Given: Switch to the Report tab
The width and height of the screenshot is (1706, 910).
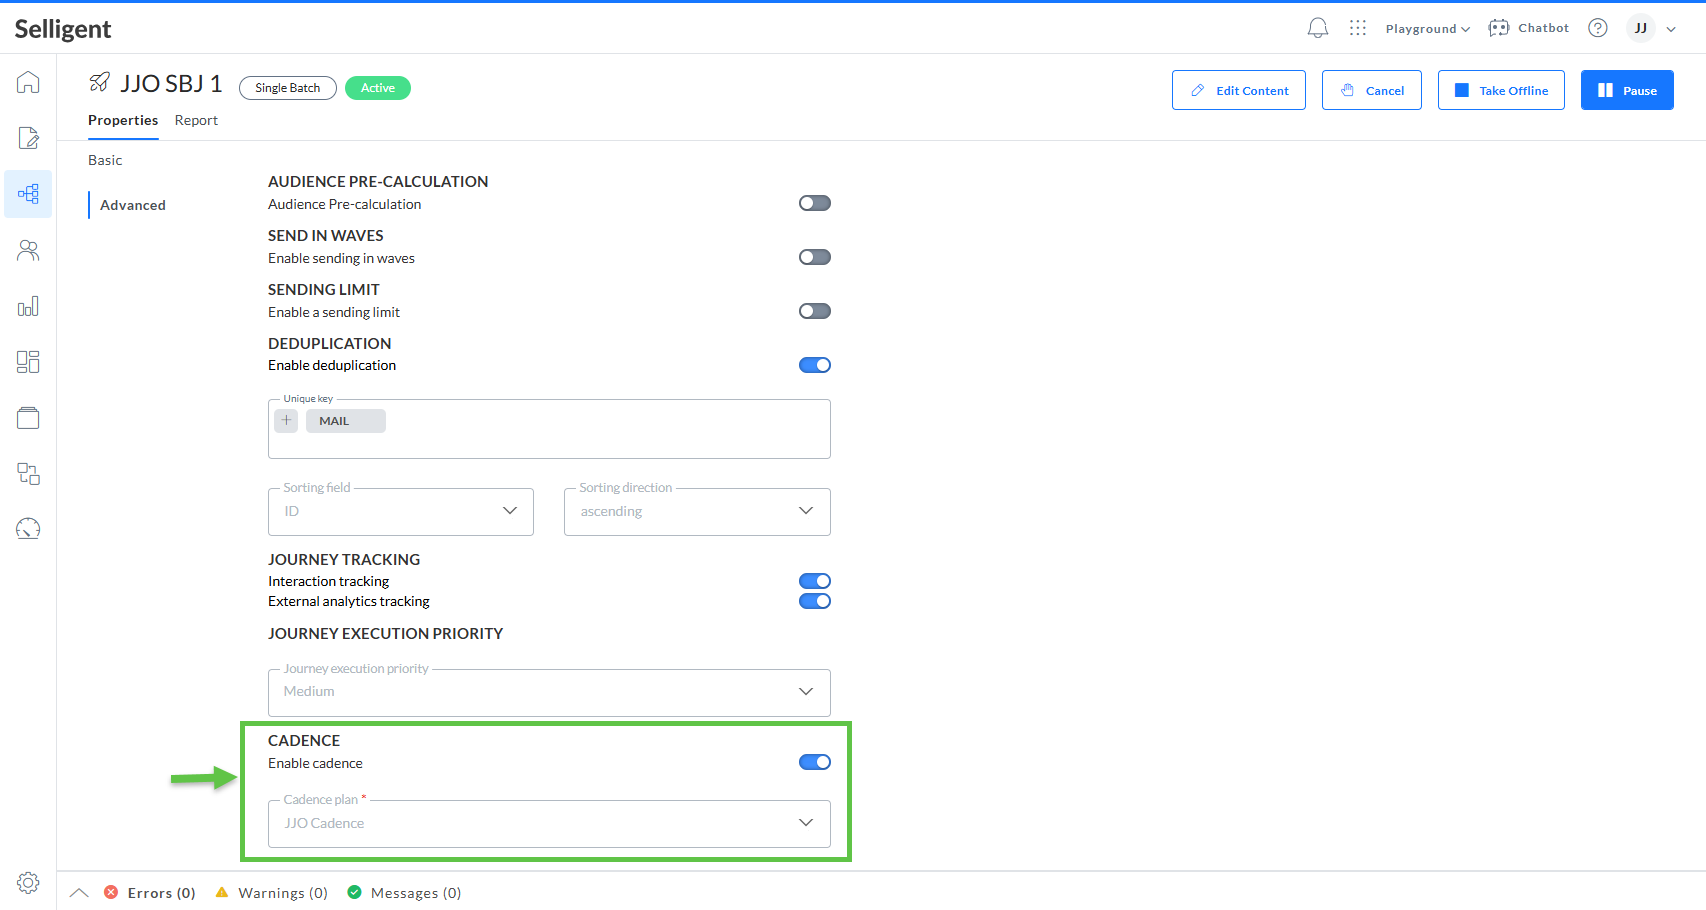Looking at the screenshot, I should pos(196,120).
